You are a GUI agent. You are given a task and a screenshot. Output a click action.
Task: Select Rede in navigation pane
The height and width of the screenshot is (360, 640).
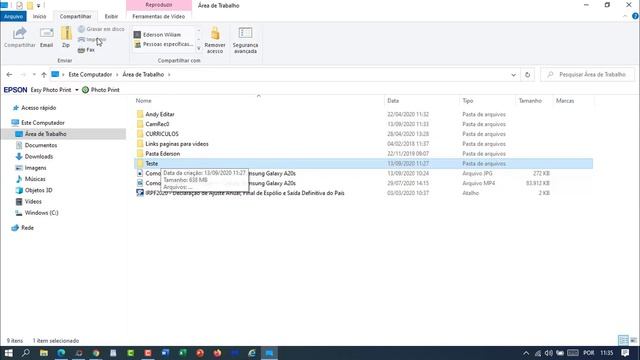27,228
